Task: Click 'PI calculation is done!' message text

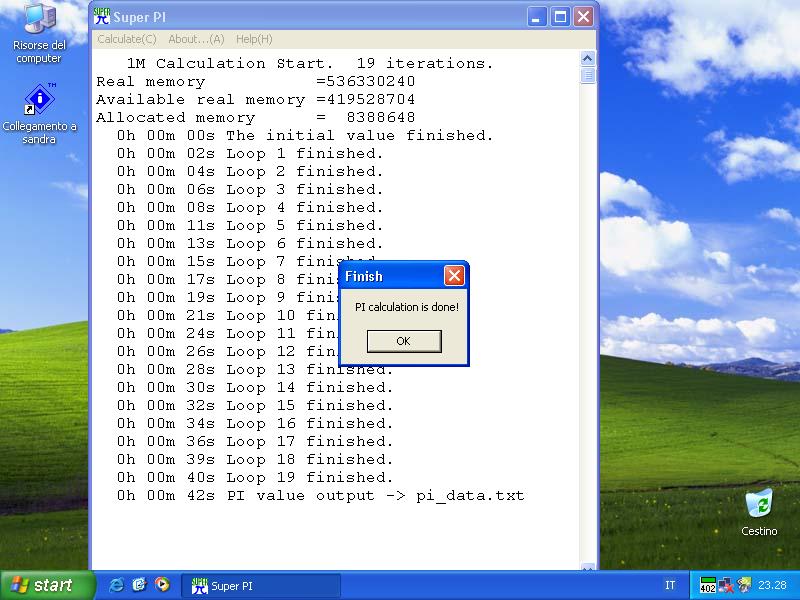Action: pyautogui.click(x=407, y=307)
